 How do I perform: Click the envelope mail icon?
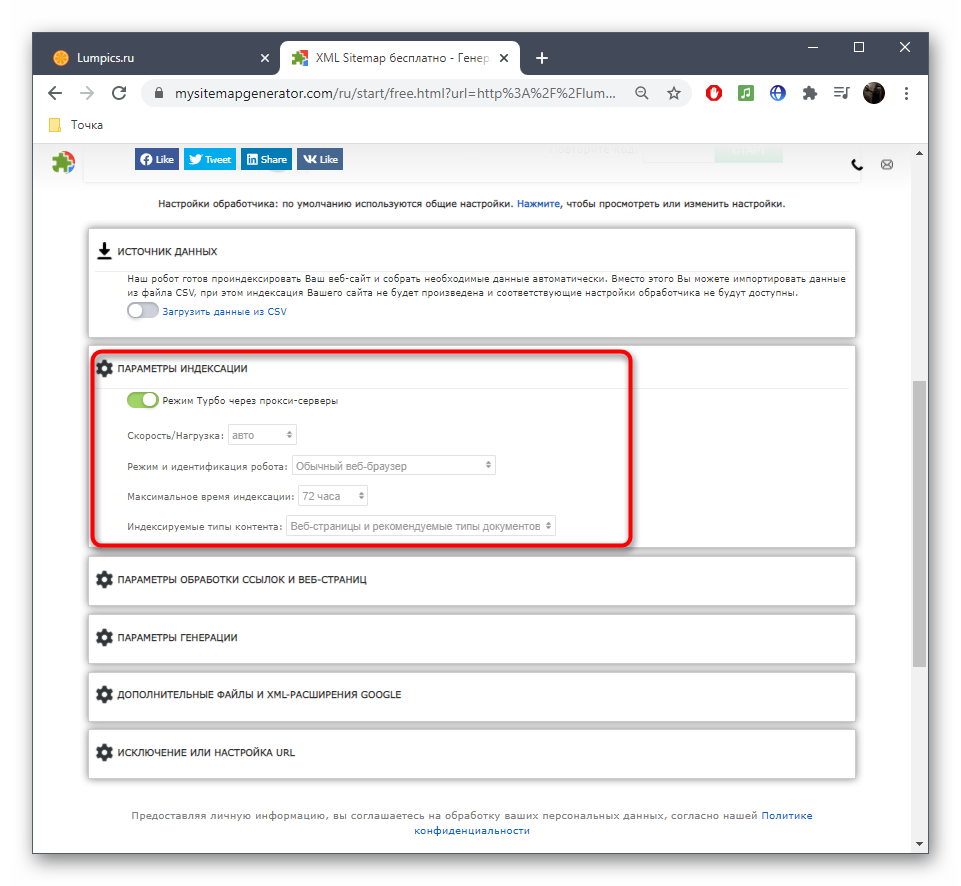886,164
